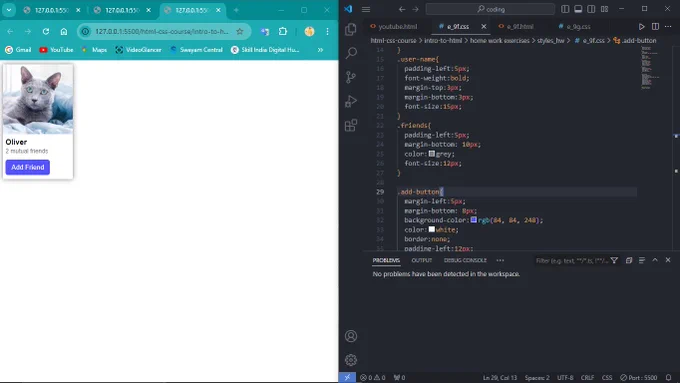
Task: Switch to the youtube.html editor tab
Action: [394, 26]
